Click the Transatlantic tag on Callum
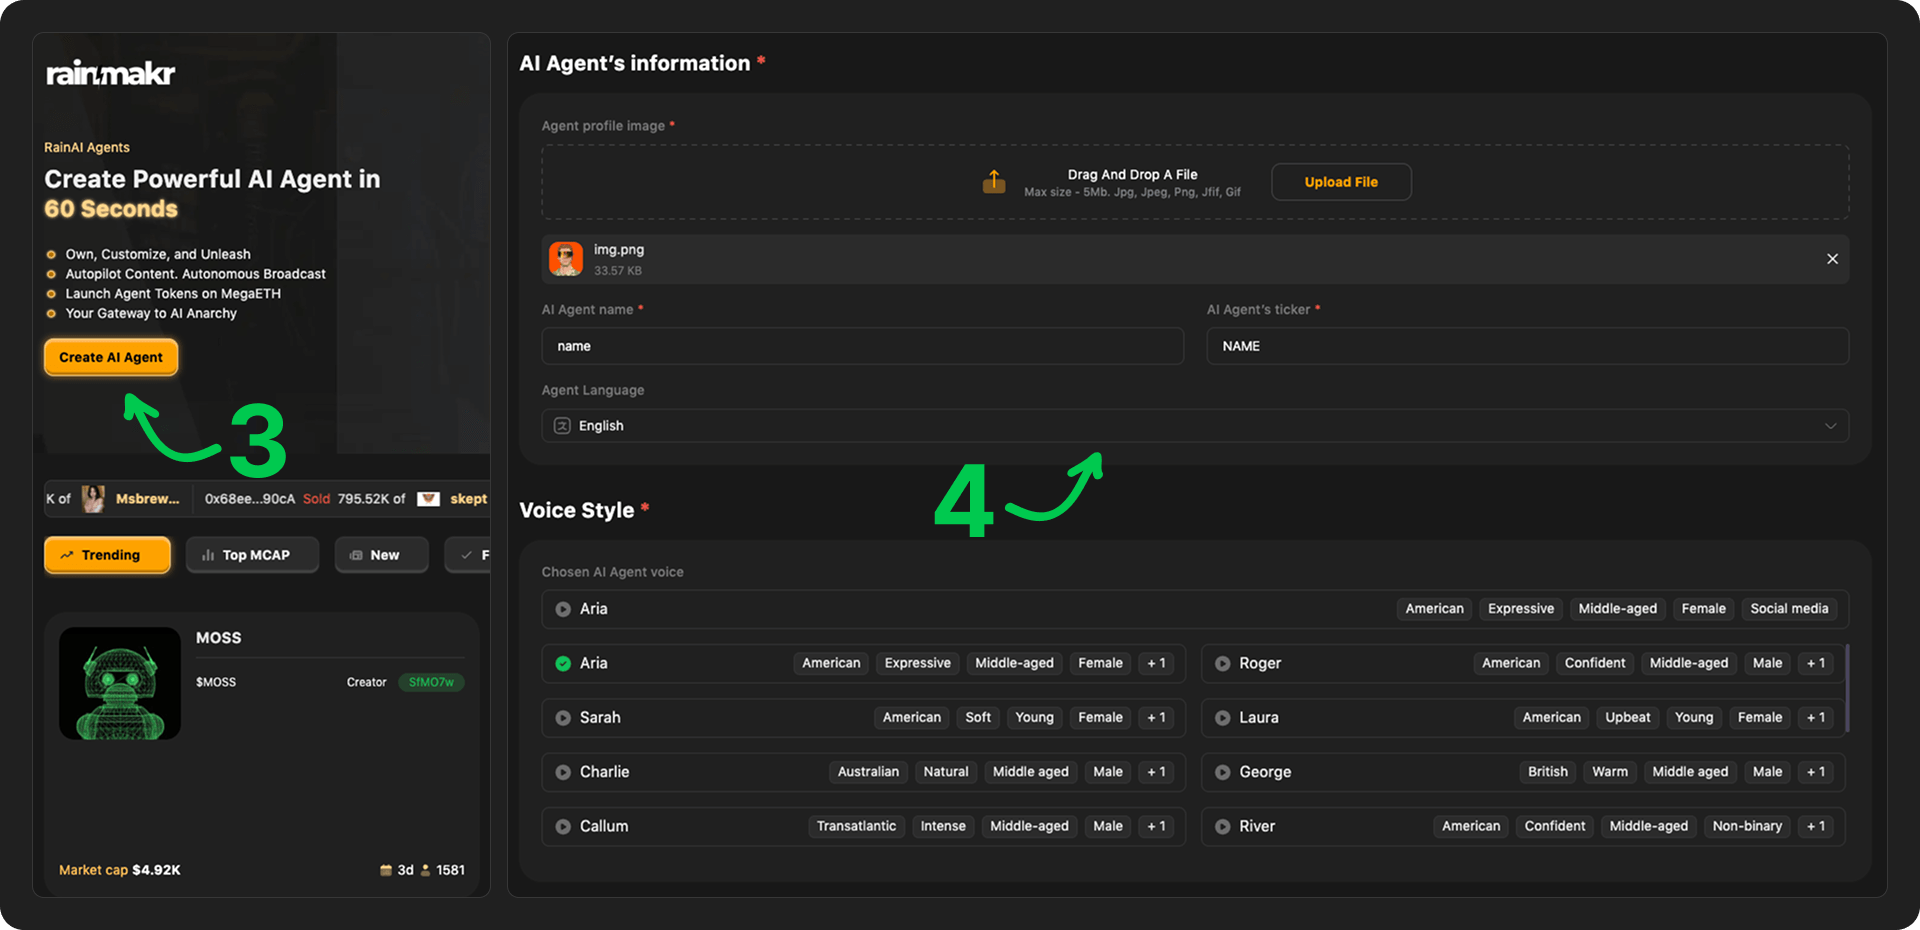The image size is (1920, 930). click(856, 826)
